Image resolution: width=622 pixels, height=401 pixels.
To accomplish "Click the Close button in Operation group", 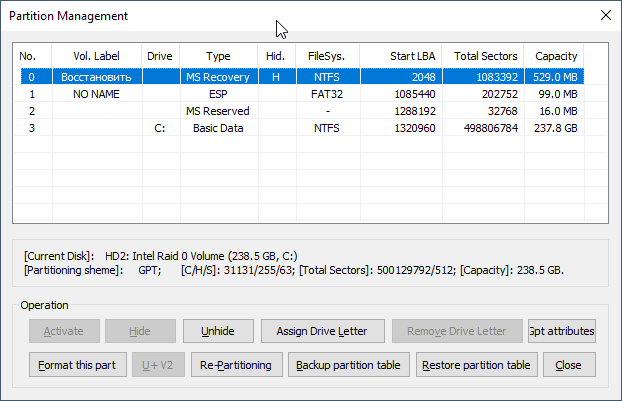I will [x=569, y=365].
